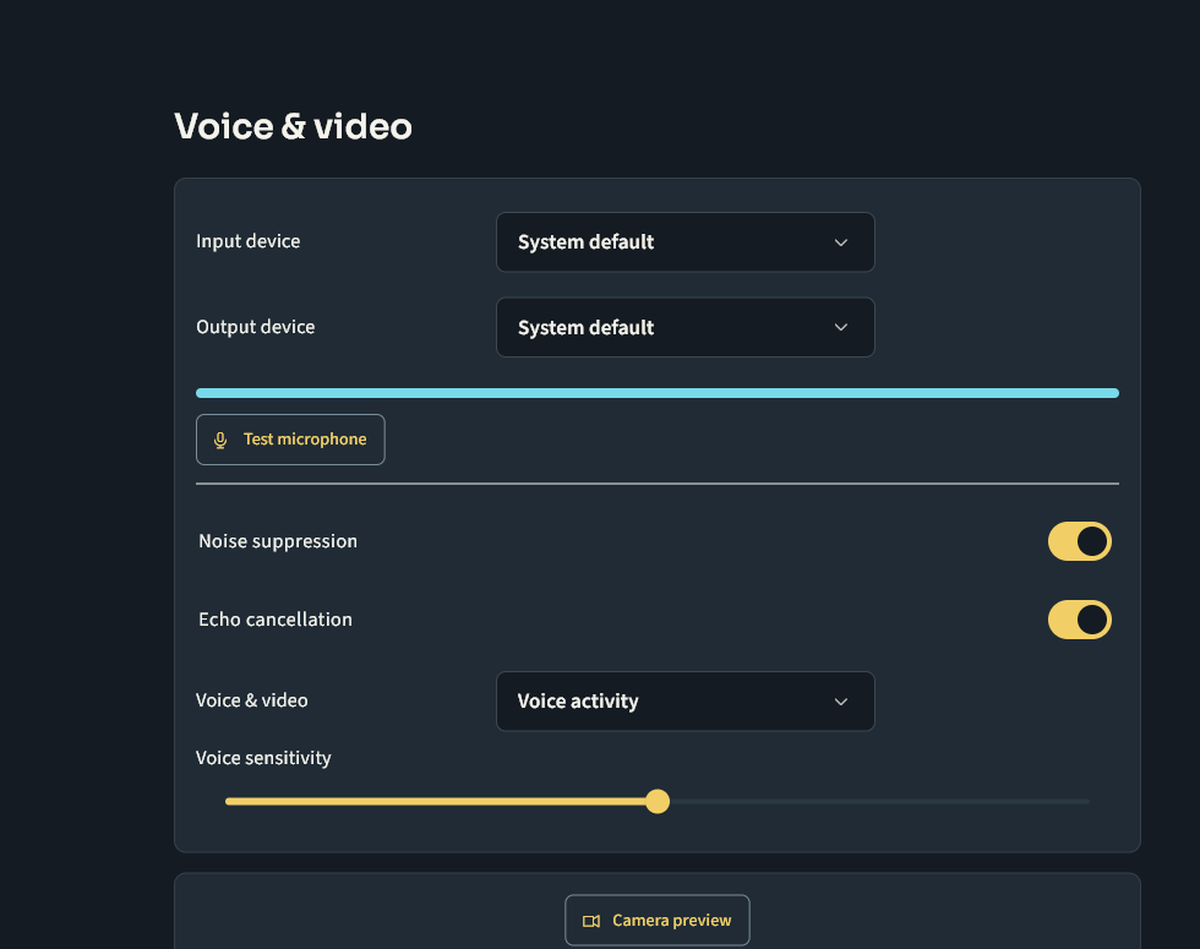This screenshot has height=949, width=1200.
Task: Open the Camera preview button
Action: tap(657, 920)
